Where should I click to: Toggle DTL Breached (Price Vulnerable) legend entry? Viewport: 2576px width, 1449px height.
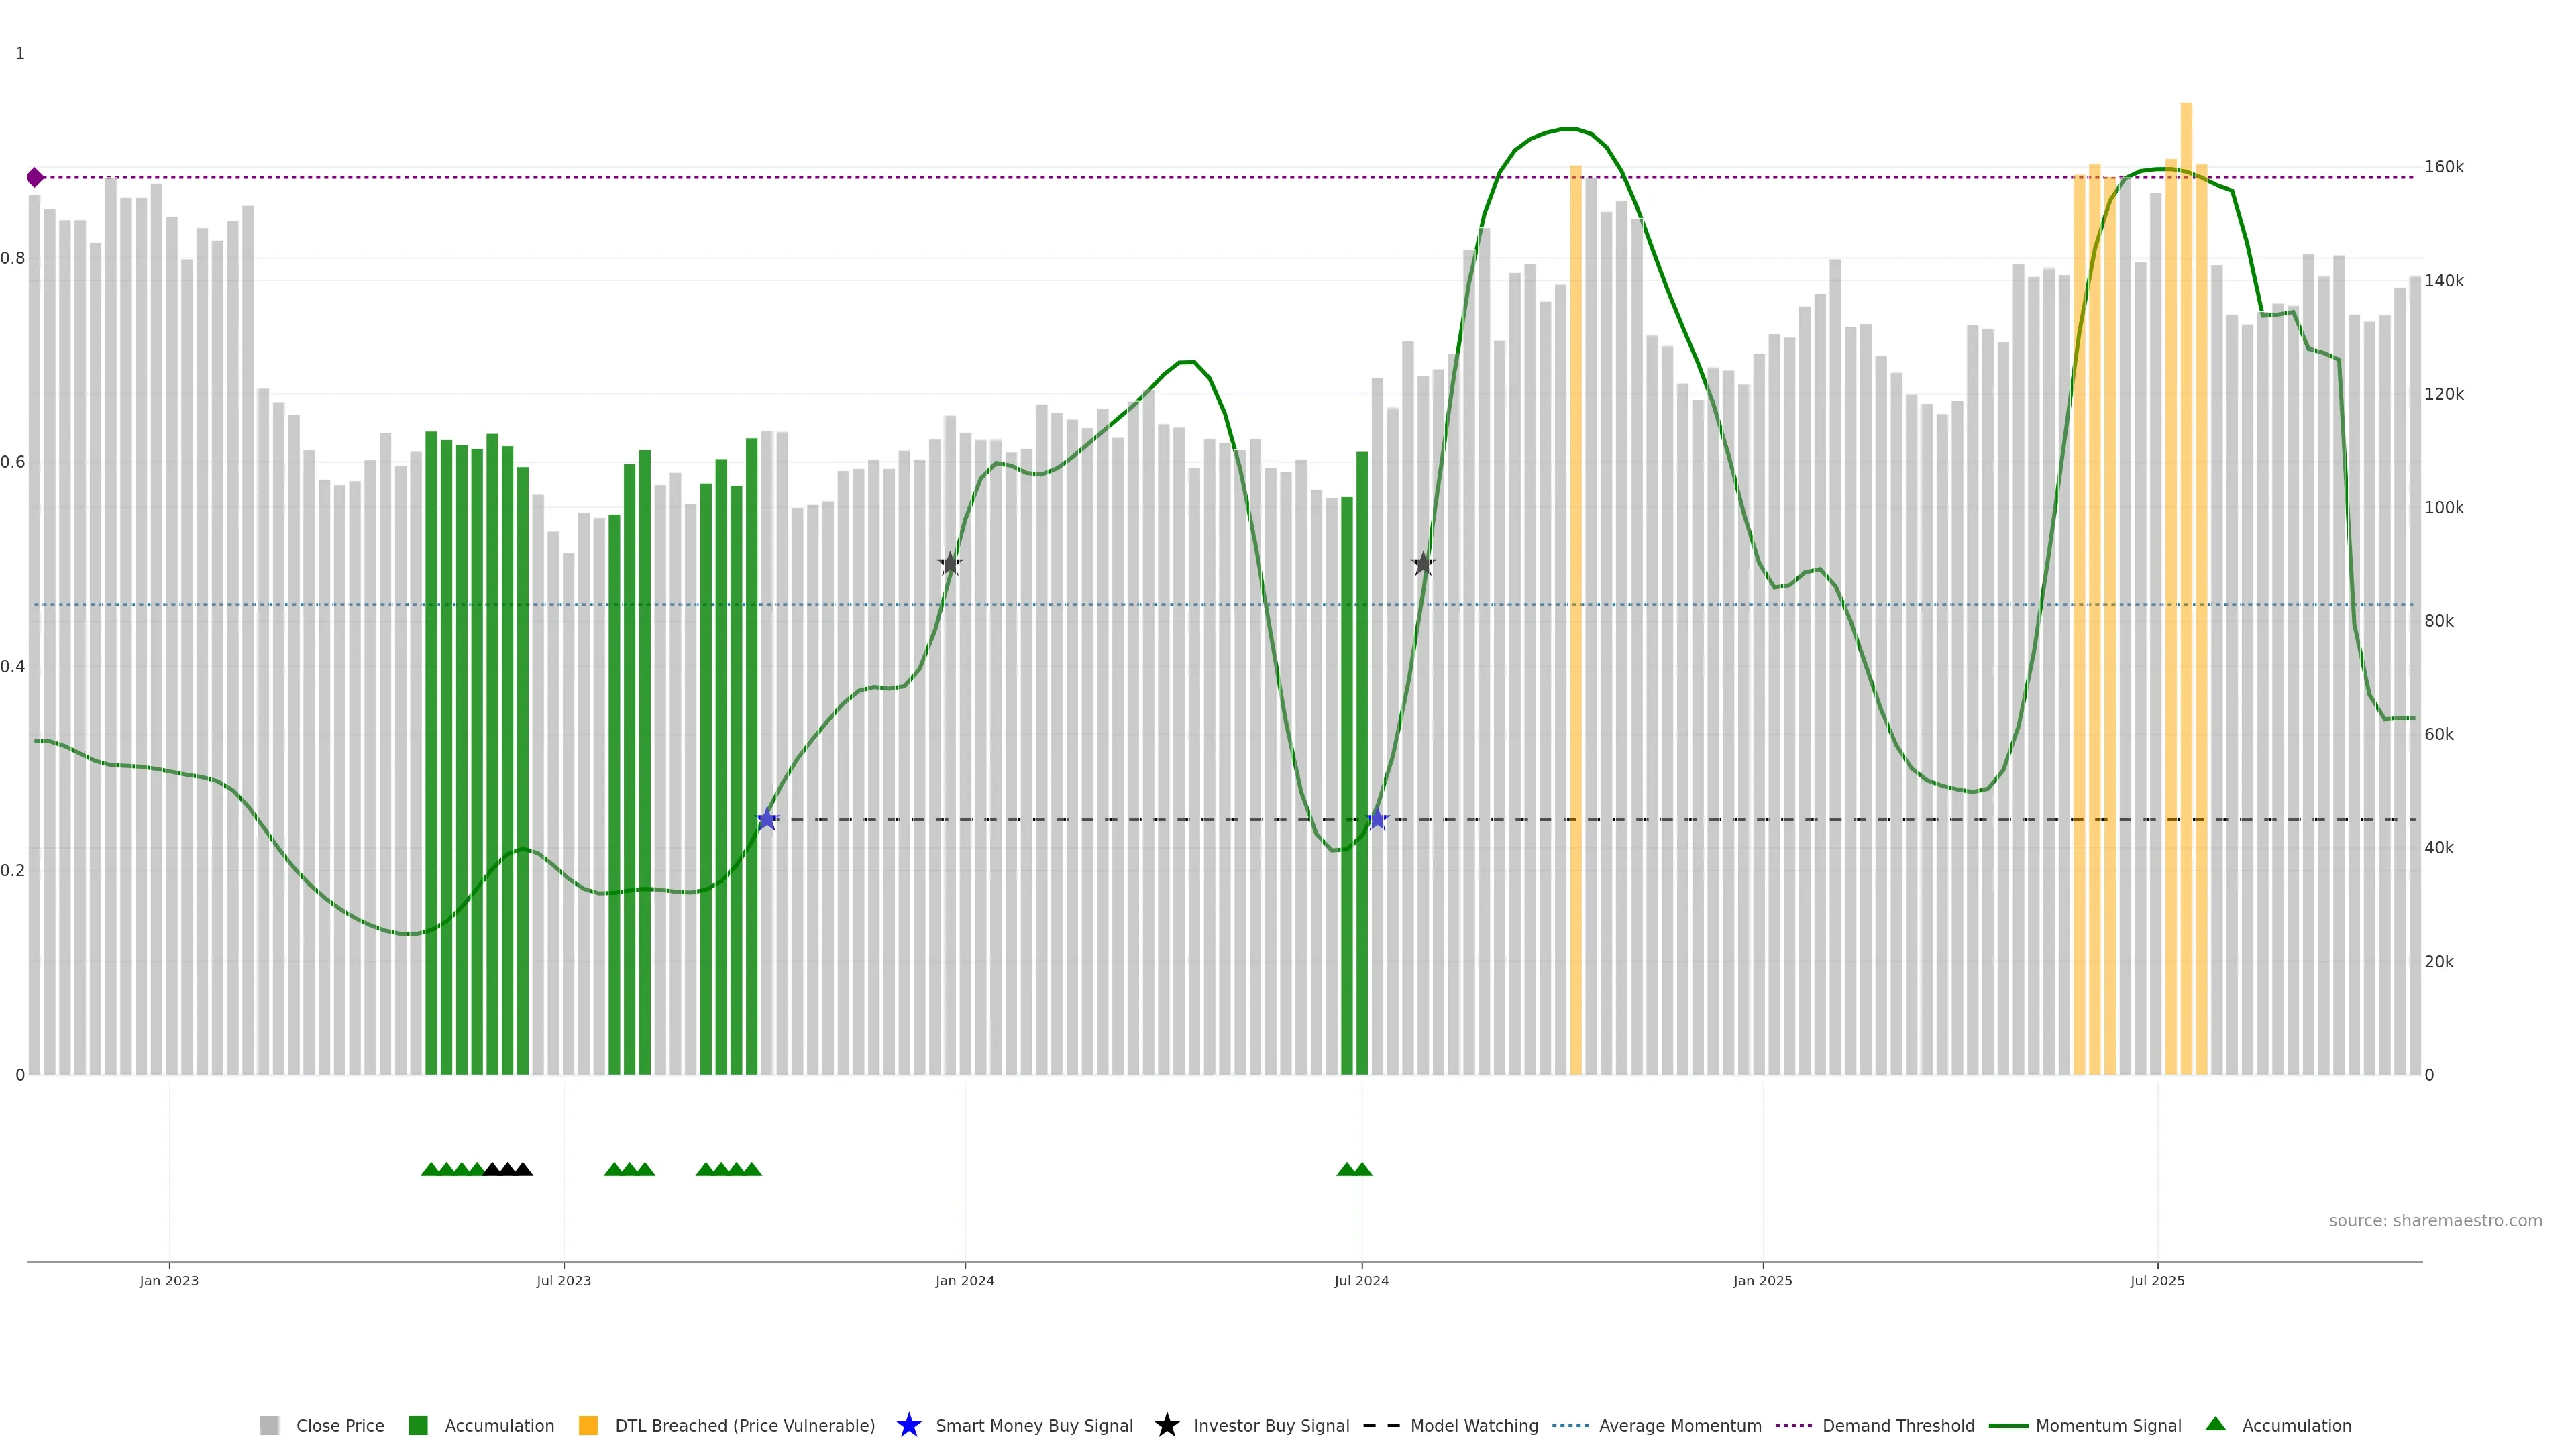[744, 1425]
